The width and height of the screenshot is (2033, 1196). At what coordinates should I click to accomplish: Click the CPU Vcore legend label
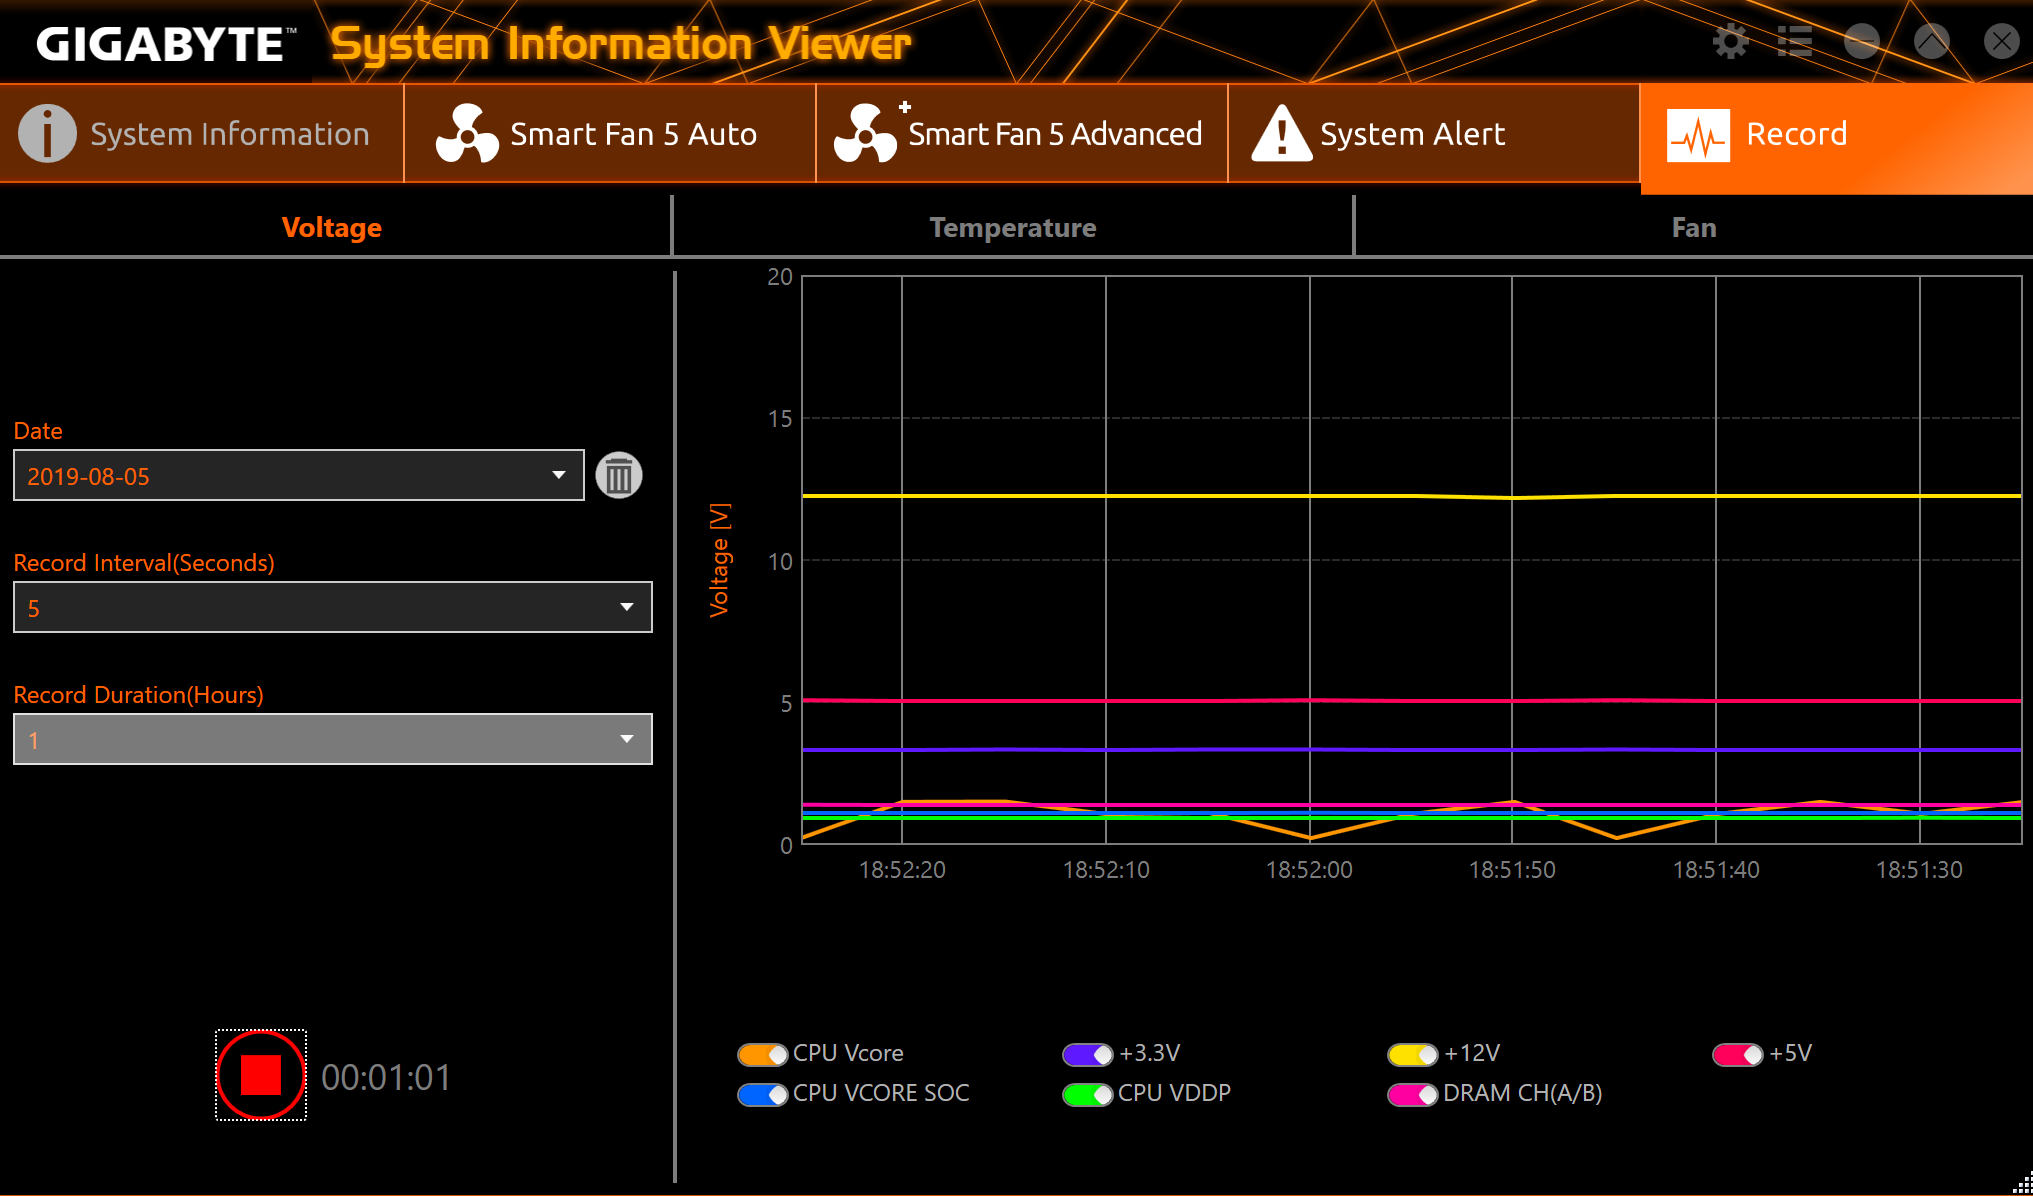point(848,1053)
